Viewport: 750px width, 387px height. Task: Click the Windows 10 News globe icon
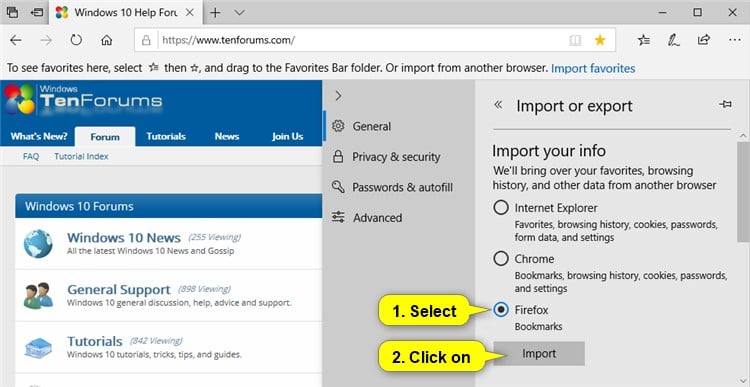pyautogui.click(x=38, y=243)
